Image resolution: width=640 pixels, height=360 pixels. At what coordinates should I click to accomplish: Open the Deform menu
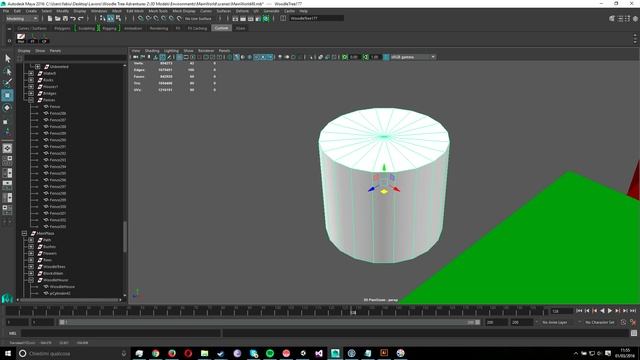[x=242, y=11]
